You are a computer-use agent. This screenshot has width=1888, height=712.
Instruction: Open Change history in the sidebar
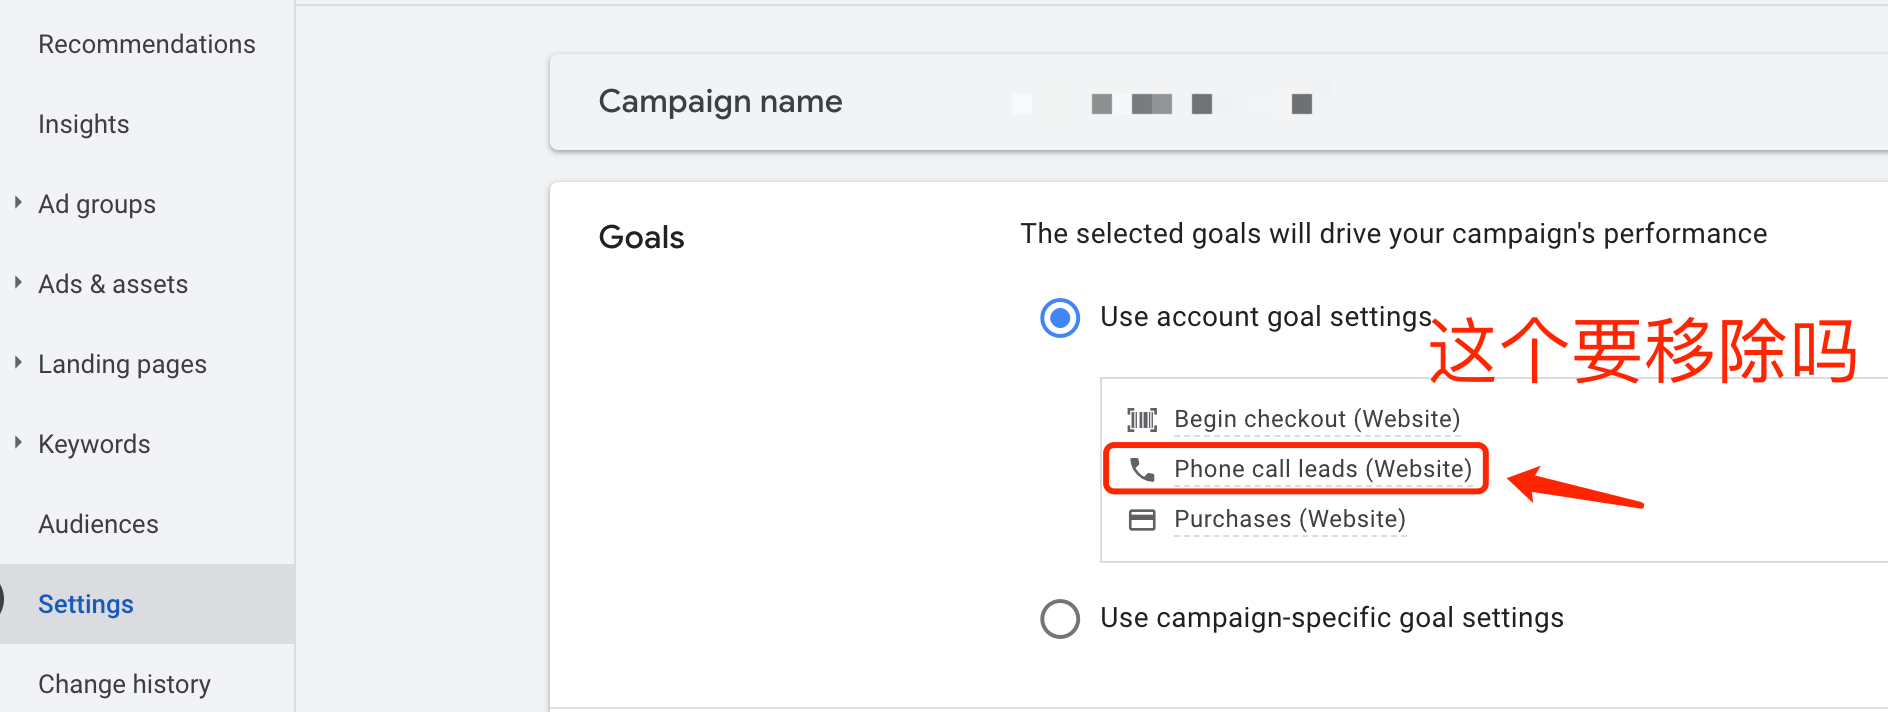click(124, 683)
